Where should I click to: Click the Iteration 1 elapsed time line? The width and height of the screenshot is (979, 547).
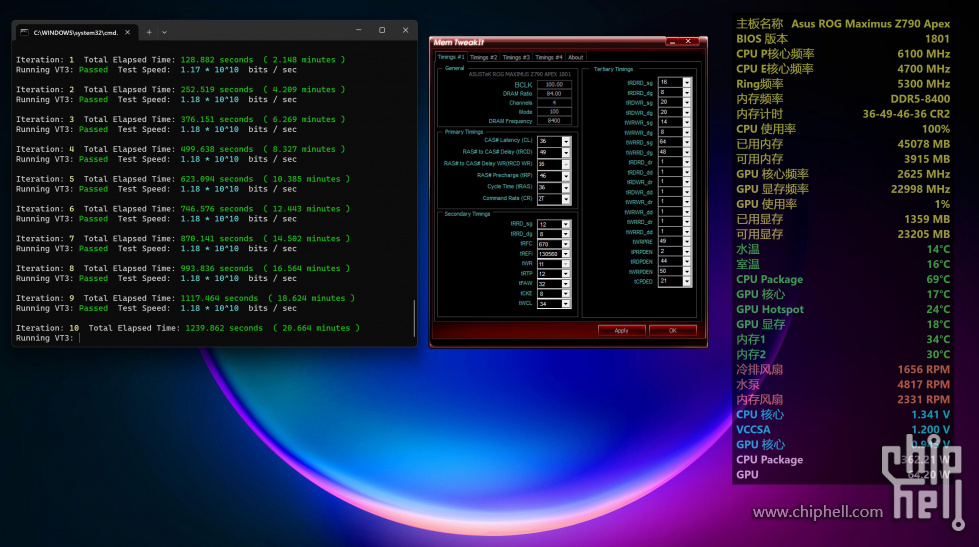point(180,60)
